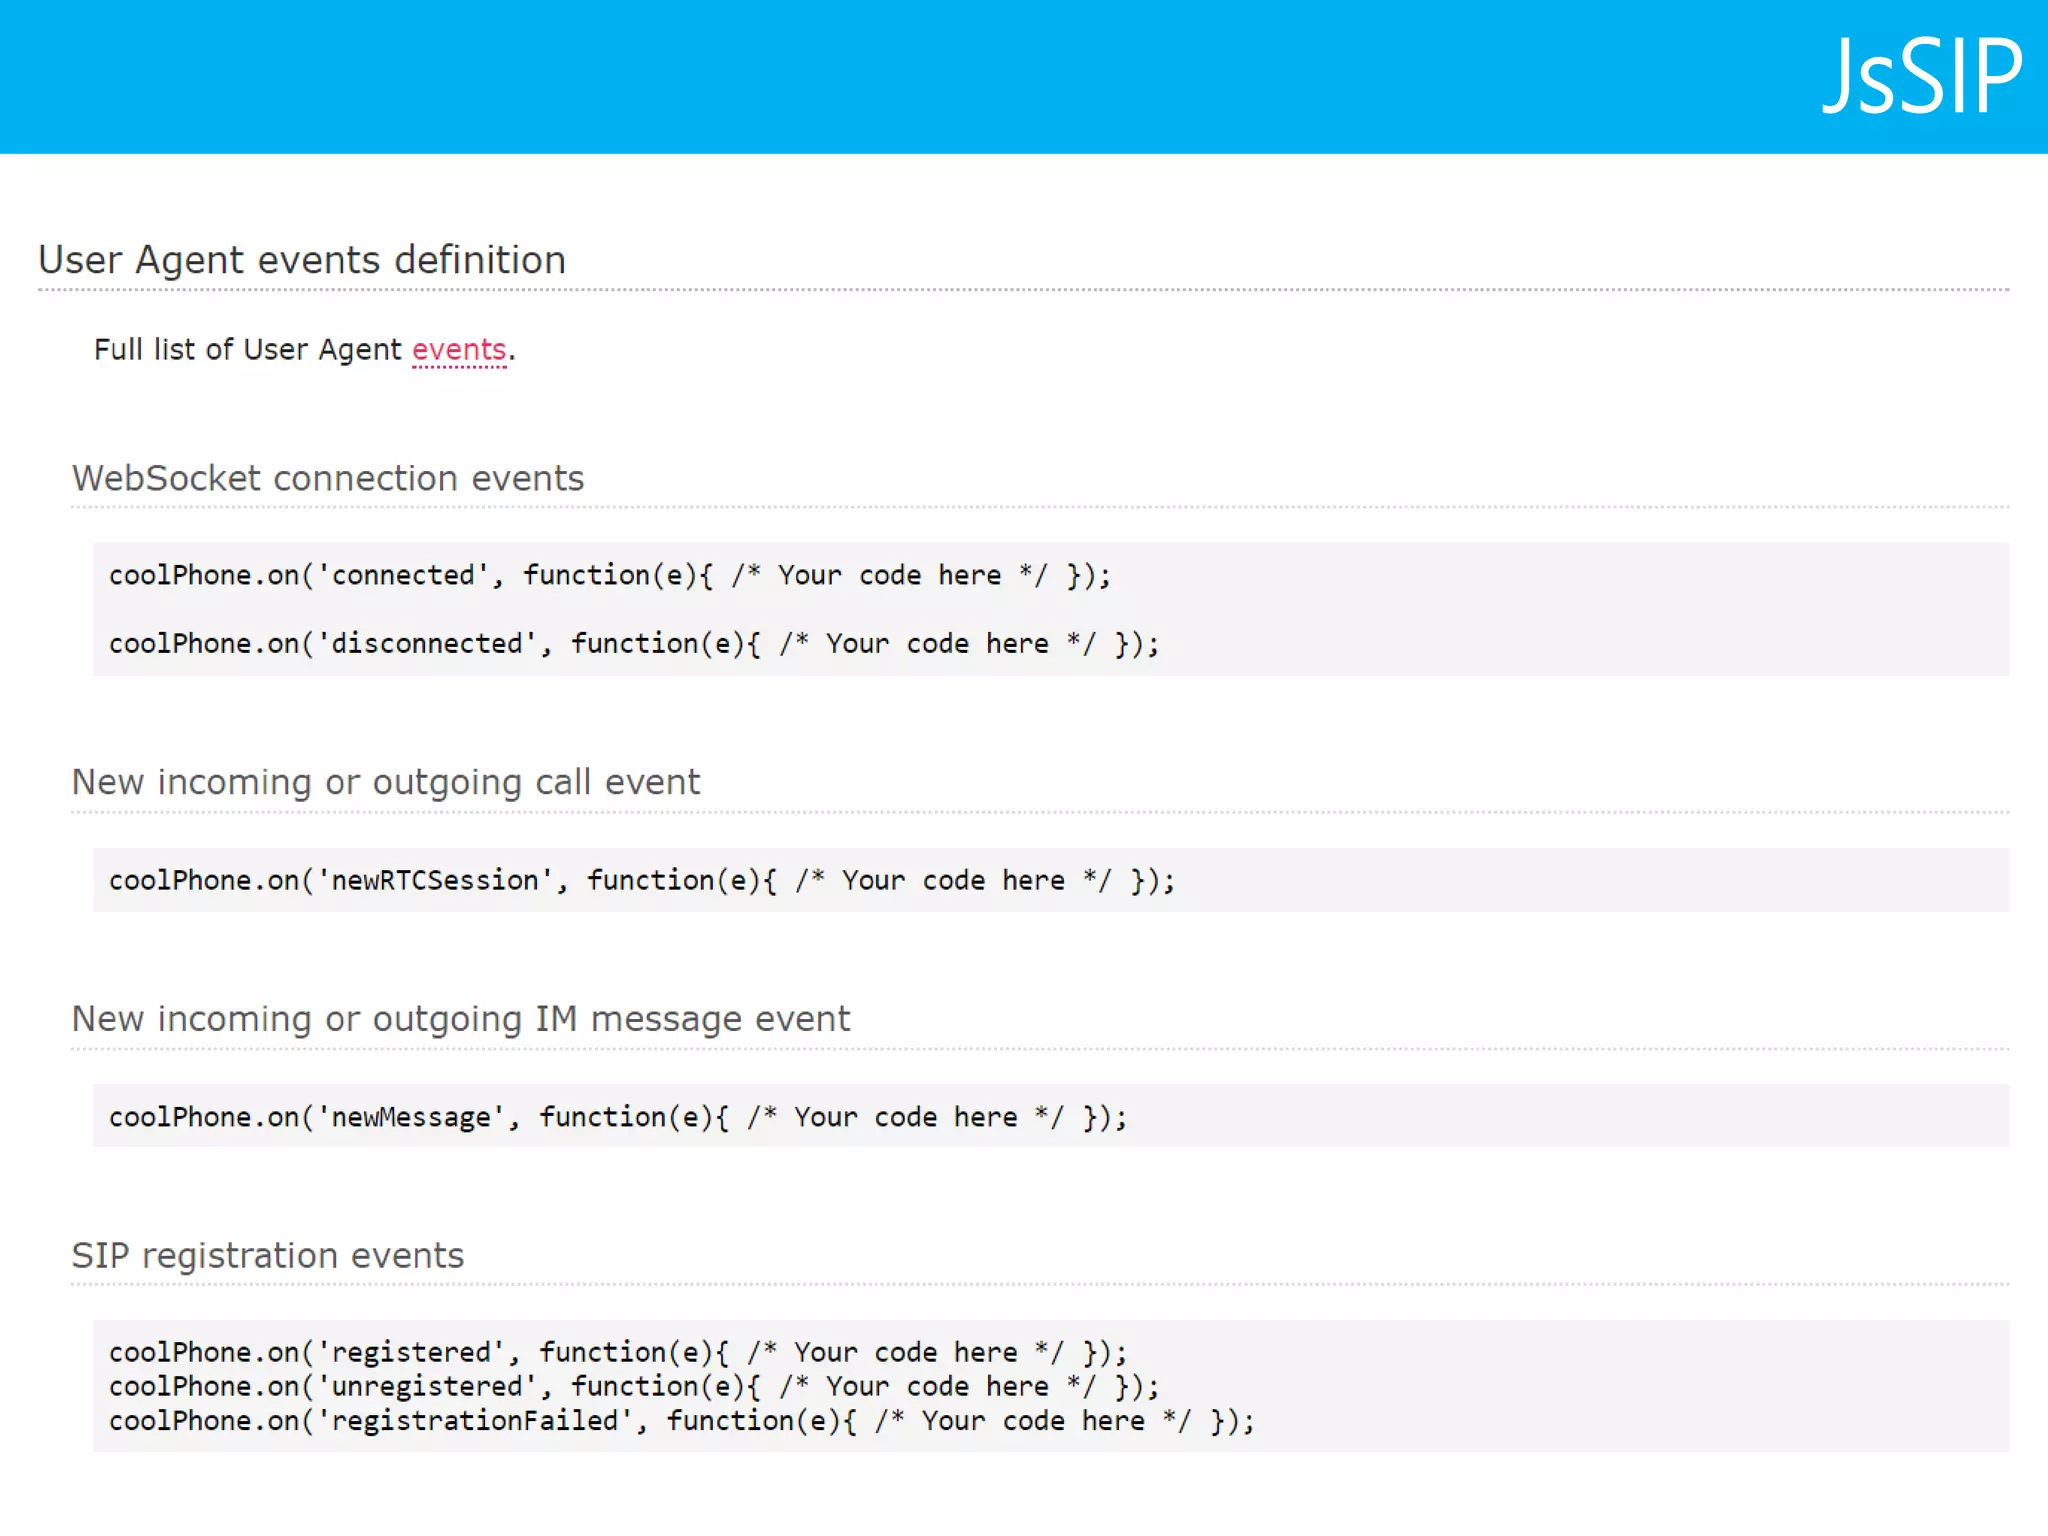Click the 'newRTCSession' code line

coord(641,880)
